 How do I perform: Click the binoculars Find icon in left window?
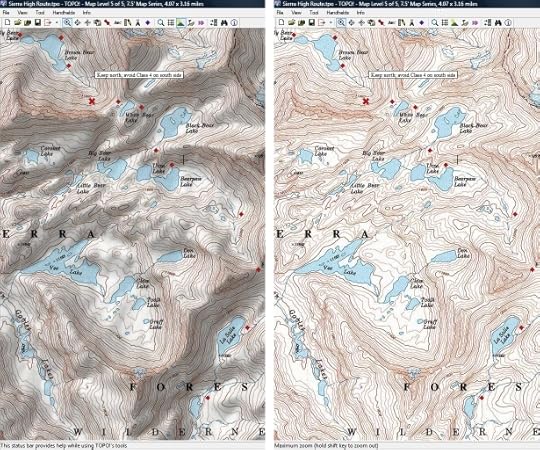(224, 23)
